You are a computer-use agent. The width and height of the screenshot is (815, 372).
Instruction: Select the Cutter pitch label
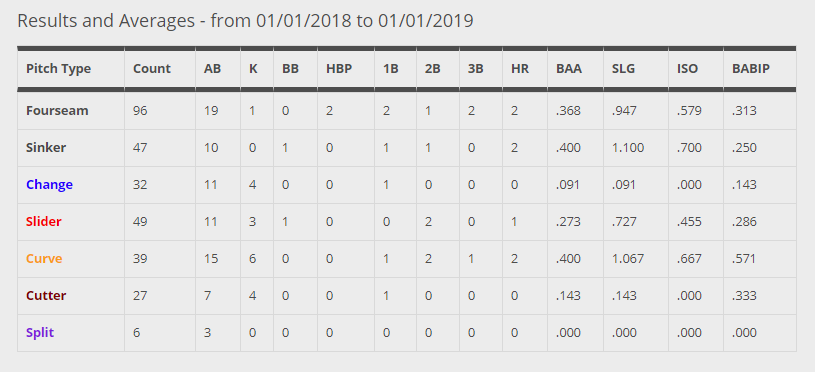pos(46,296)
